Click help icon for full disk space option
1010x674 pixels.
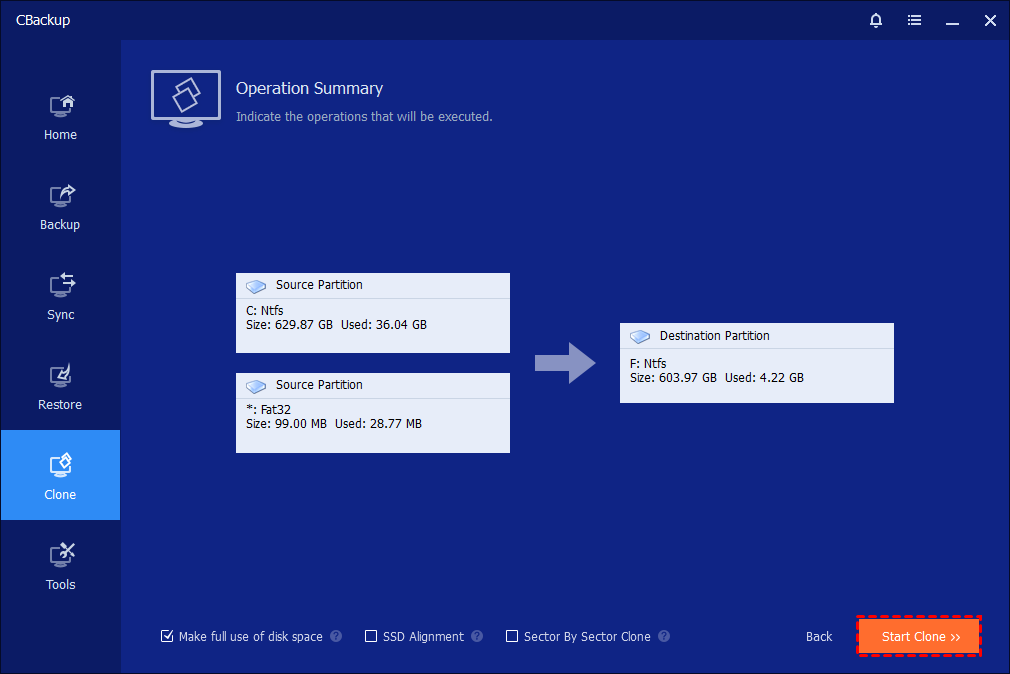[336, 636]
